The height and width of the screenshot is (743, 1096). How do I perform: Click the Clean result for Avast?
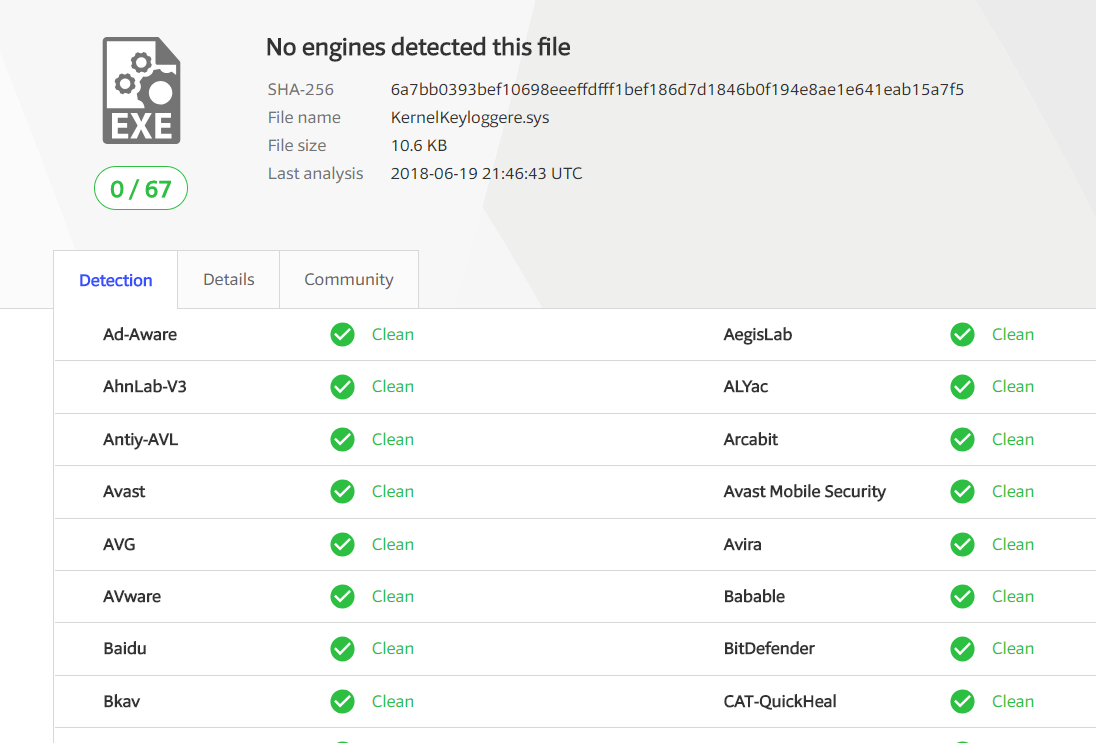point(393,491)
